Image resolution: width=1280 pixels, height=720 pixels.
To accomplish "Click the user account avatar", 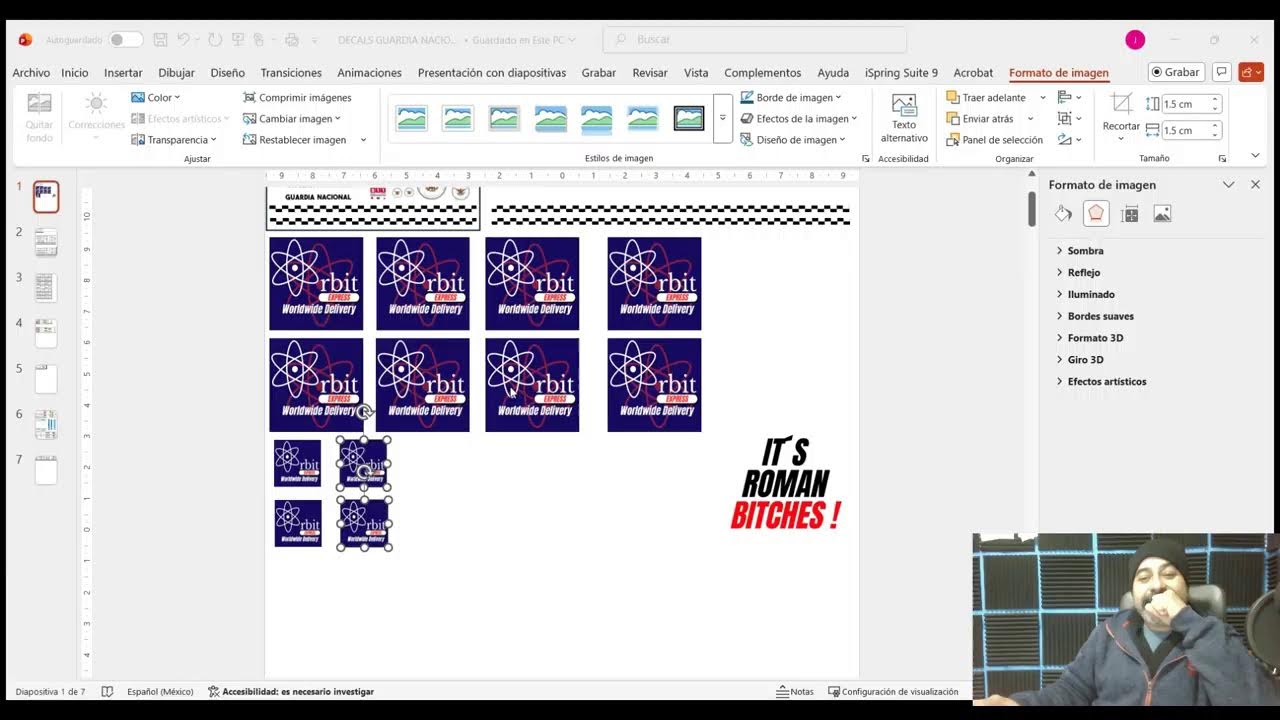I will click(1134, 39).
